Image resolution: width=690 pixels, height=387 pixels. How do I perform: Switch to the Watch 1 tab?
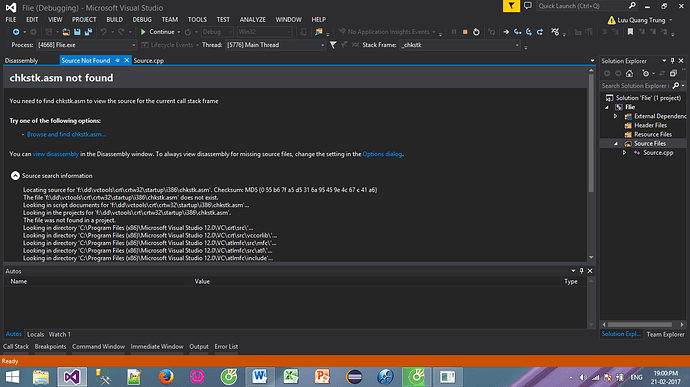coord(59,334)
